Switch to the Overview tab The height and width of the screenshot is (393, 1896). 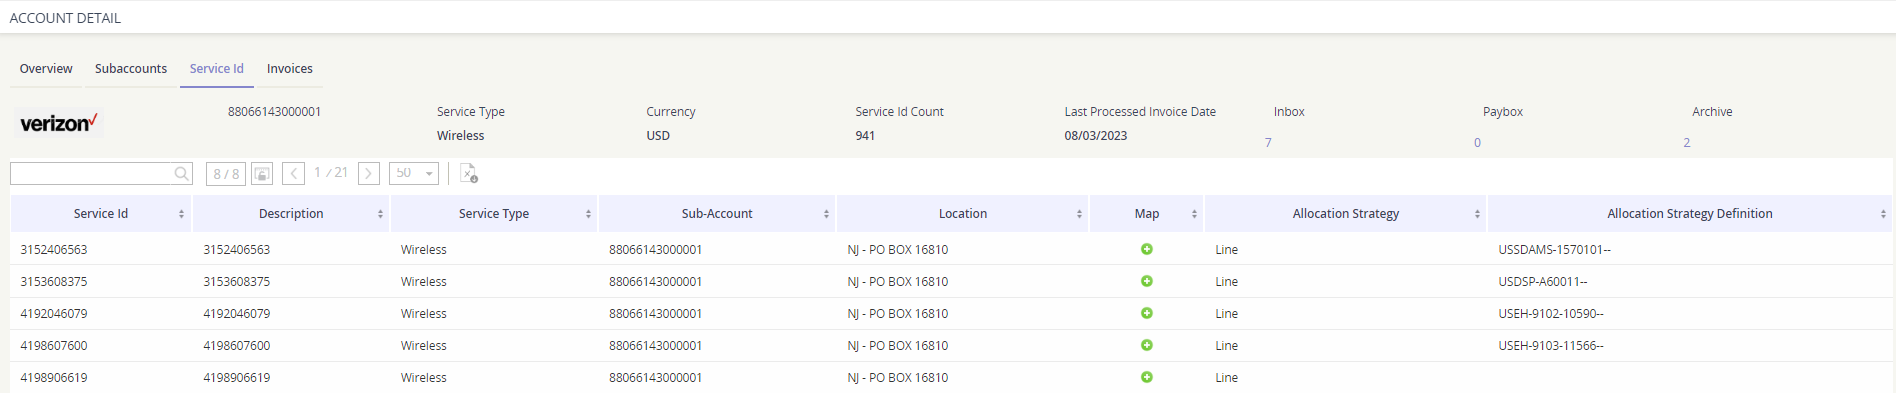pos(46,69)
